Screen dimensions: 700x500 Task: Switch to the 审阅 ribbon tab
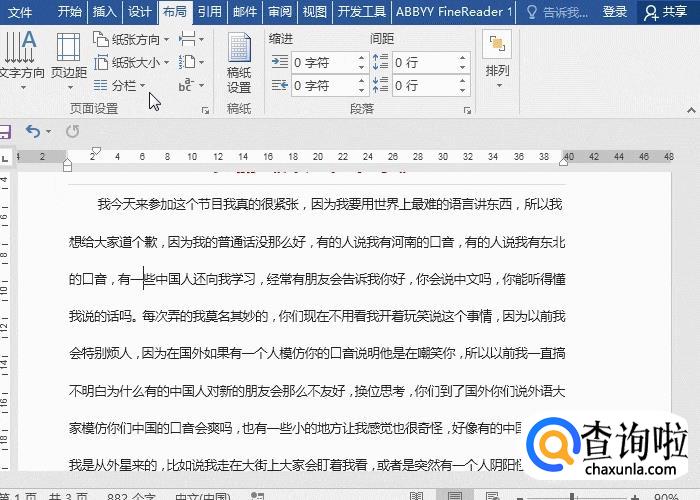pos(279,12)
